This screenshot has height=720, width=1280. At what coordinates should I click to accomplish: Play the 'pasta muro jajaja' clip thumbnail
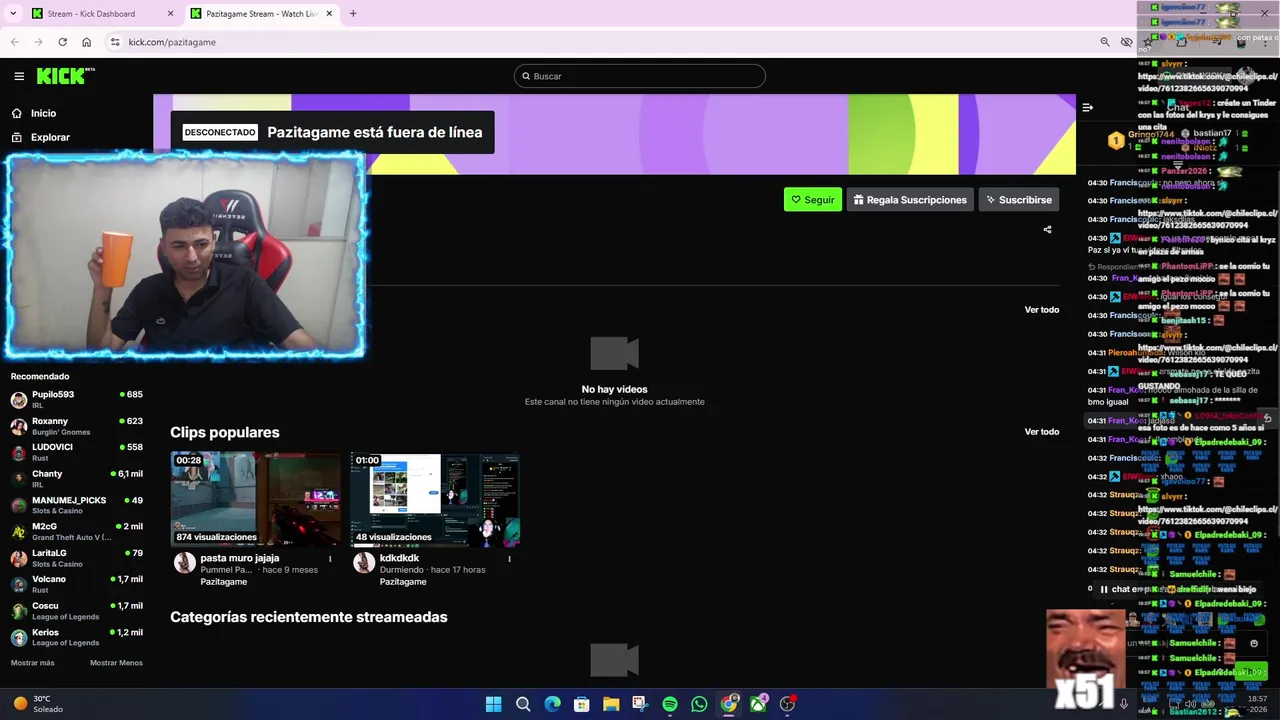click(255, 499)
